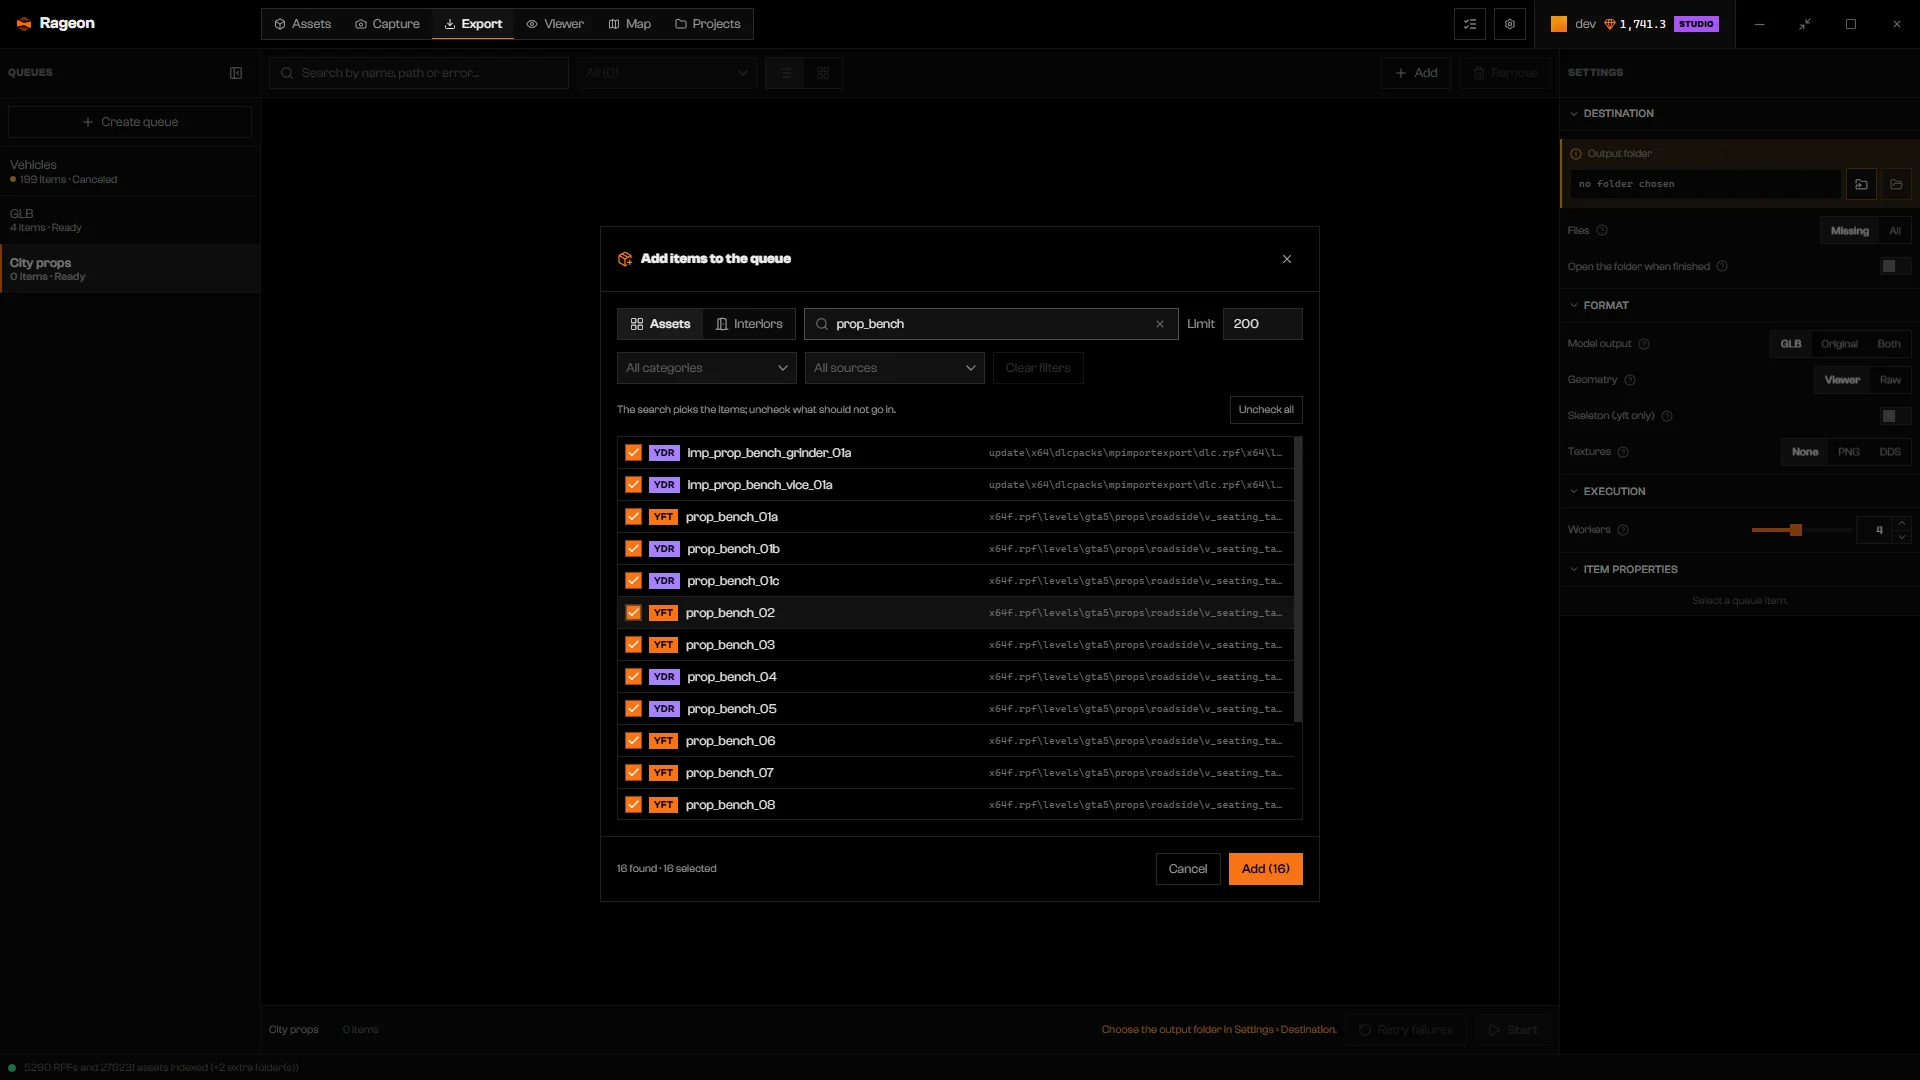This screenshot has width=1920, height=1080.
Task: Click the Rageon logo icon
Action: coord(24,24)
